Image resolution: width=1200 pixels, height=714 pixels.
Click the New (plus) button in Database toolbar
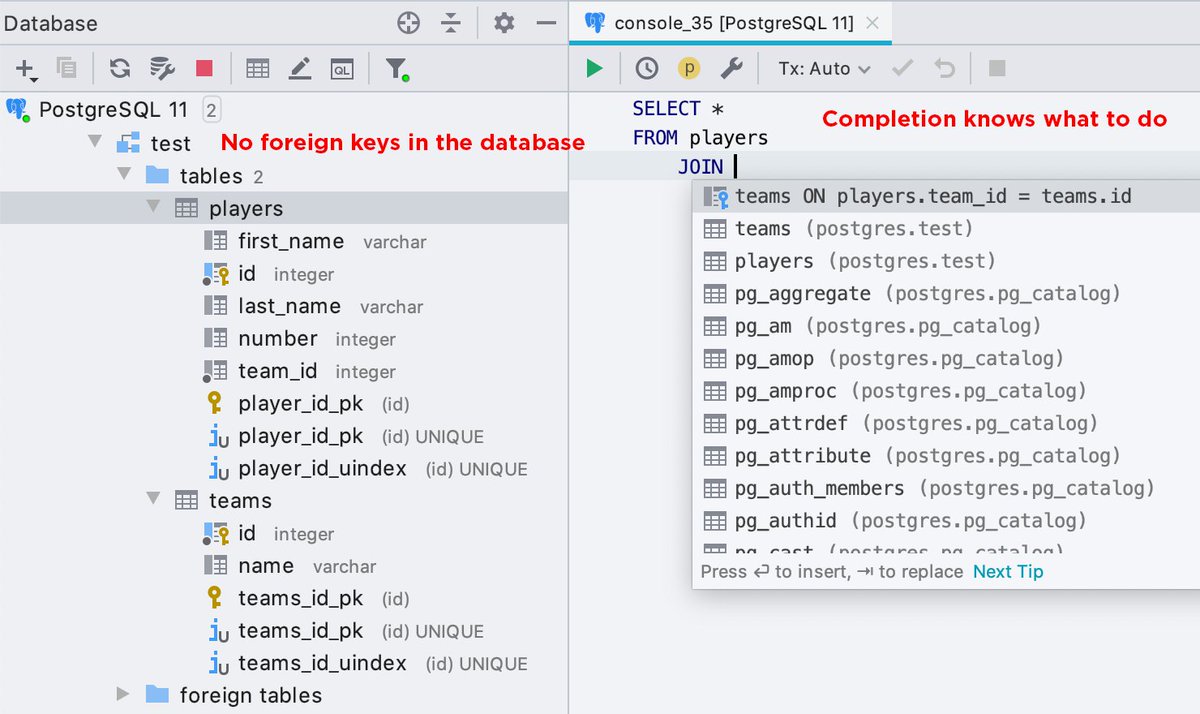(26, 69)
